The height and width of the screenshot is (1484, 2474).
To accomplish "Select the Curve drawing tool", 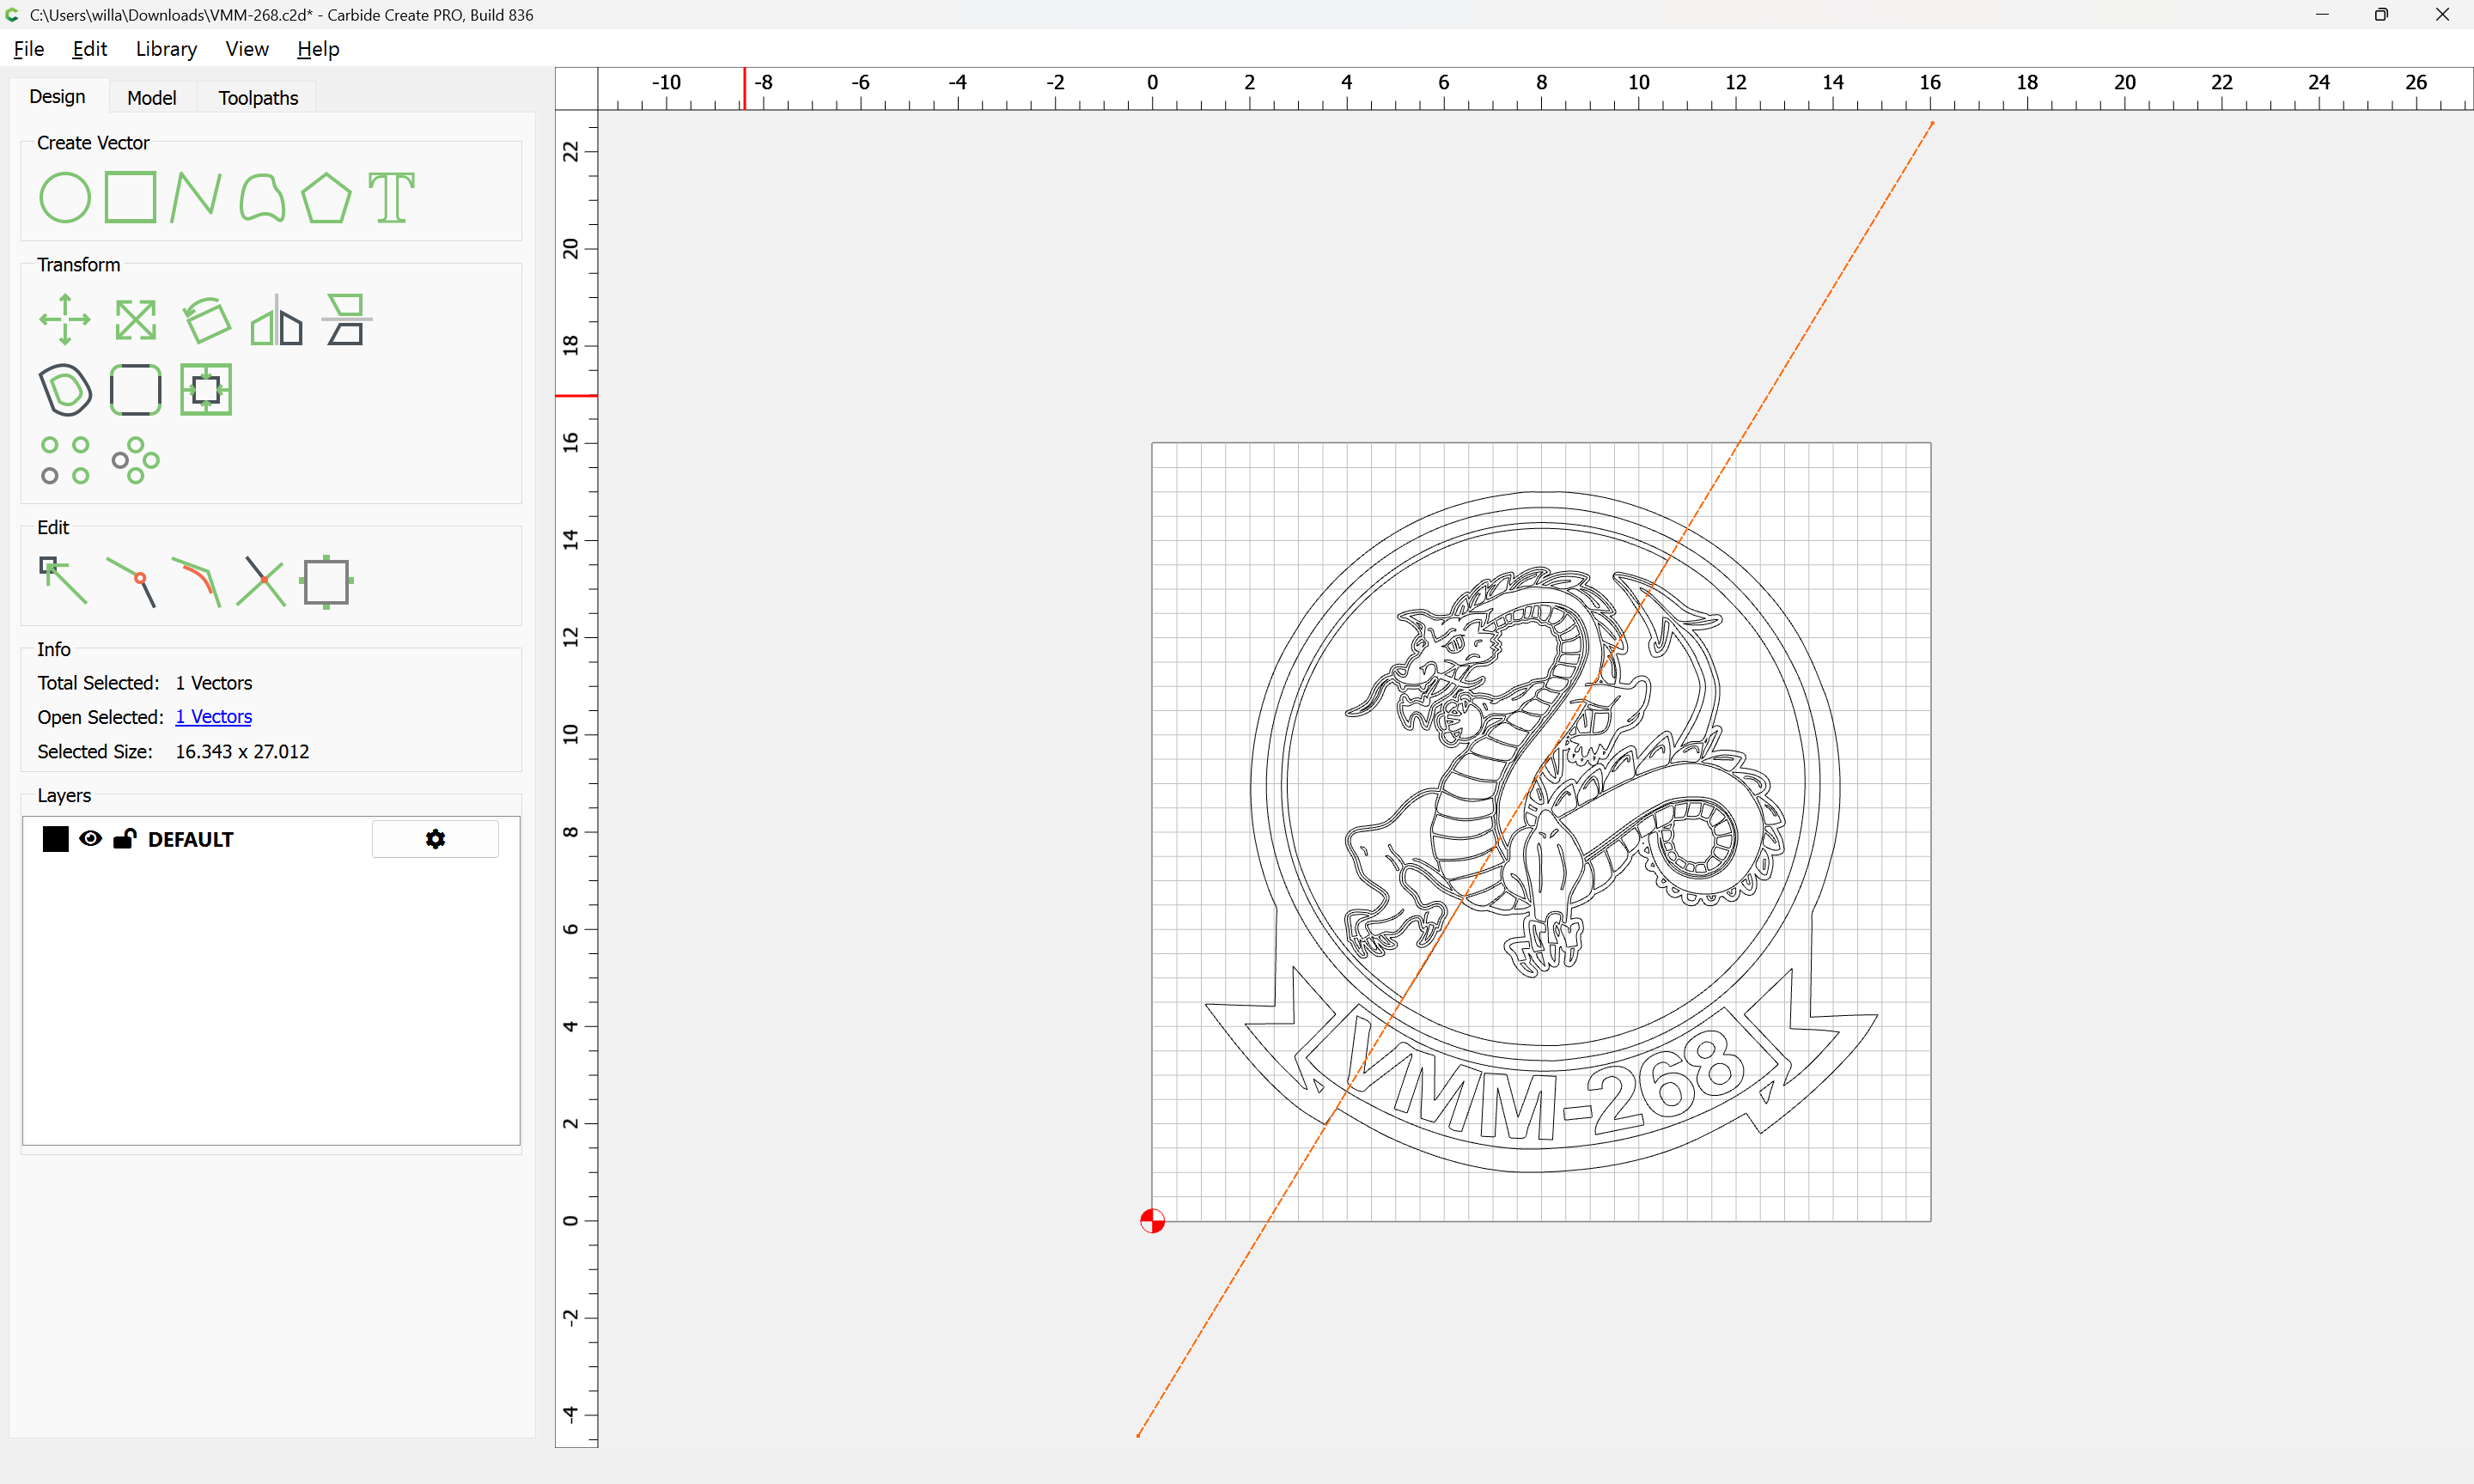I will (262, 197).
